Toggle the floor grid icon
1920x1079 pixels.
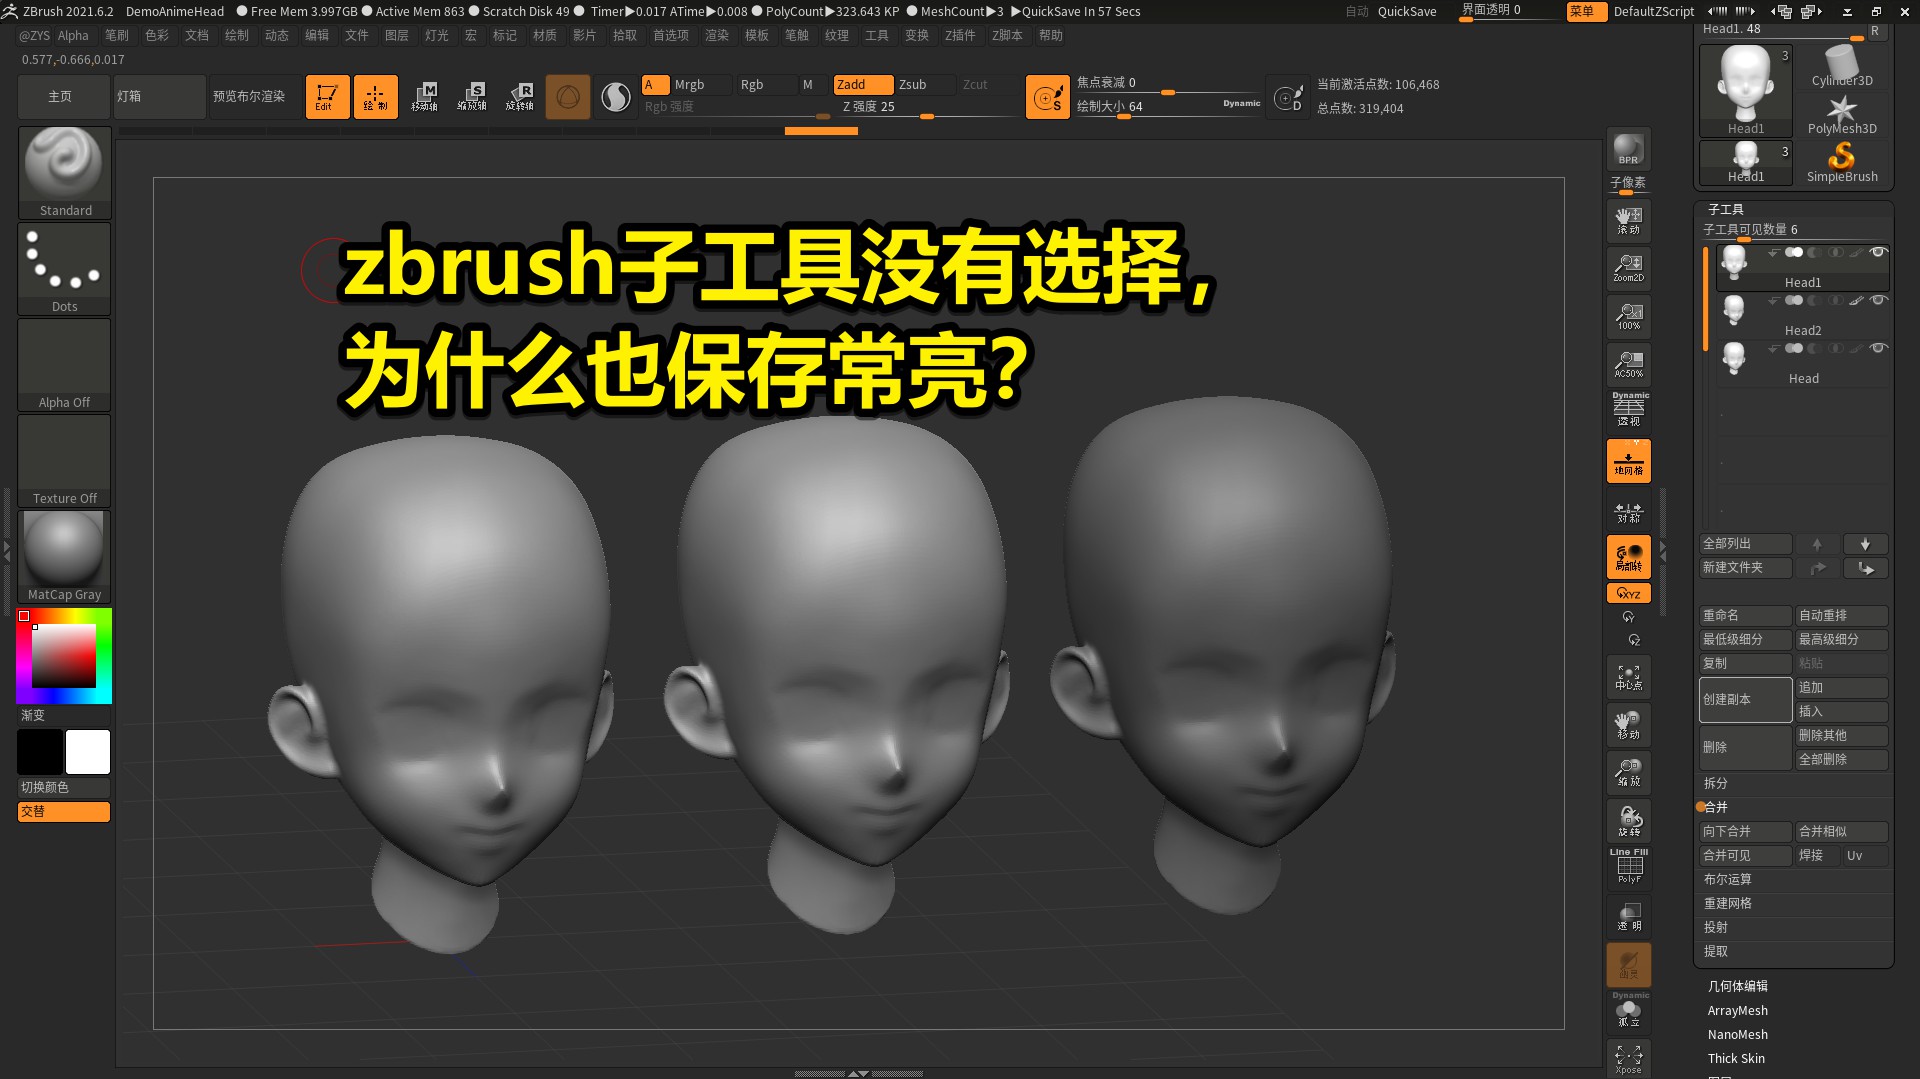(1628, 460)
